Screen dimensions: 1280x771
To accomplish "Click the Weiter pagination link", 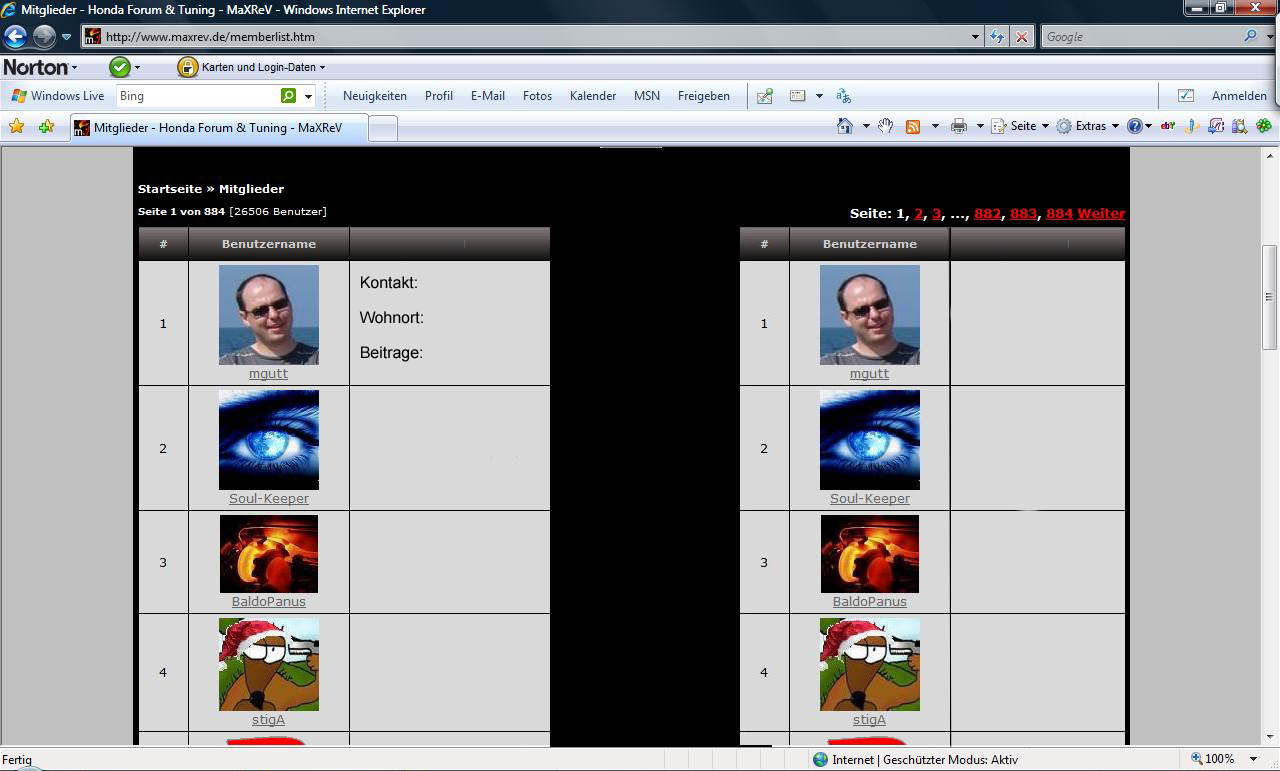I will point(1101,213).
